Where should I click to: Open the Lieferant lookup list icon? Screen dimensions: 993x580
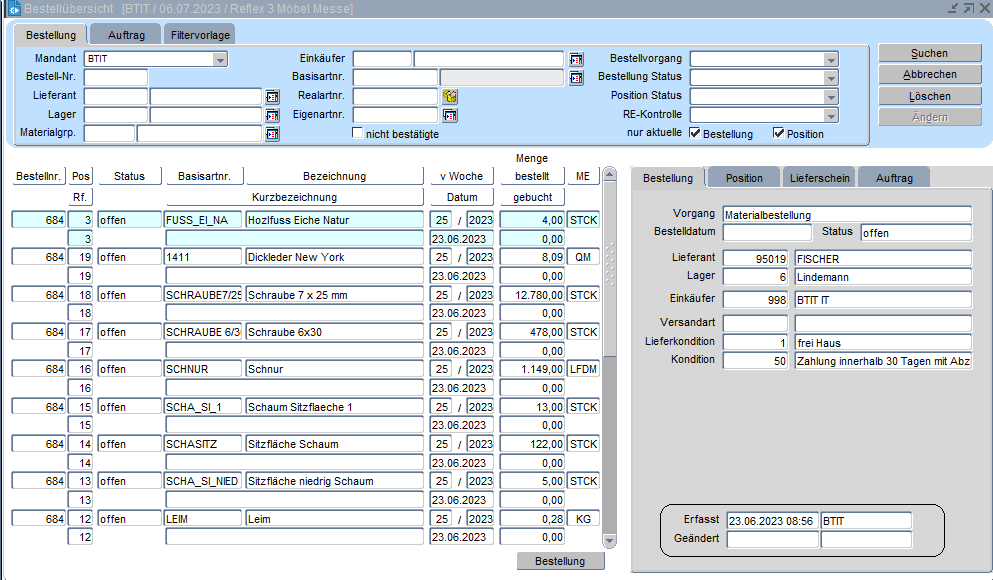[x=272, y=96]
